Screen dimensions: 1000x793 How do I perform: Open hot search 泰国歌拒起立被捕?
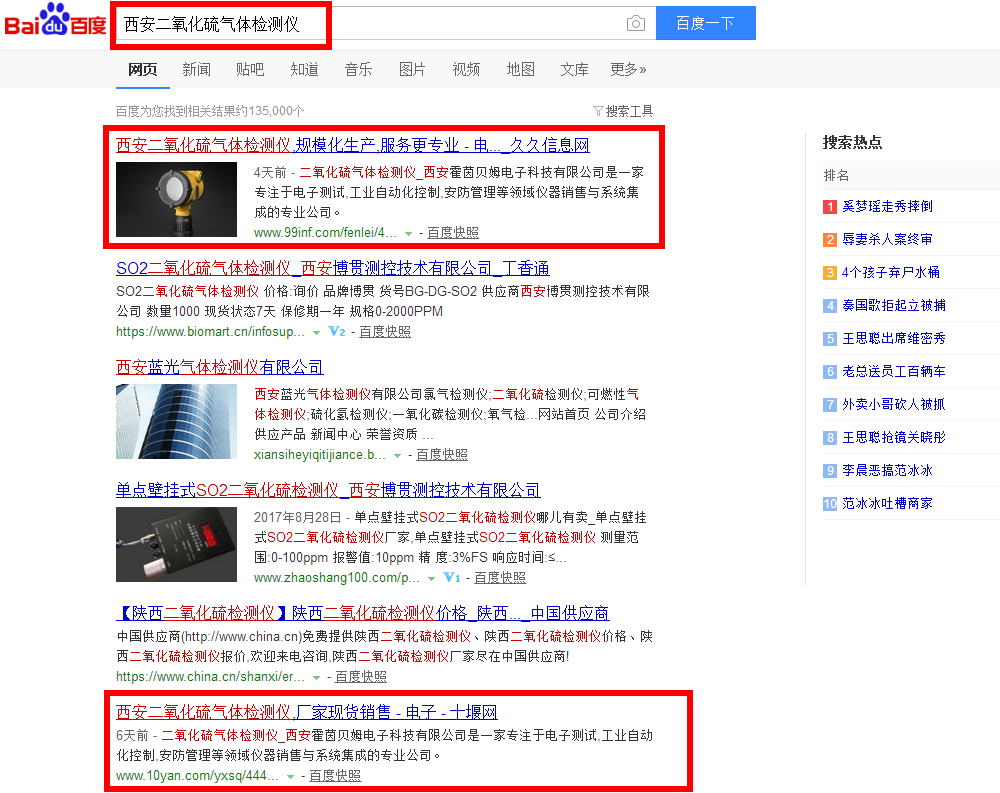click(893, 306)
